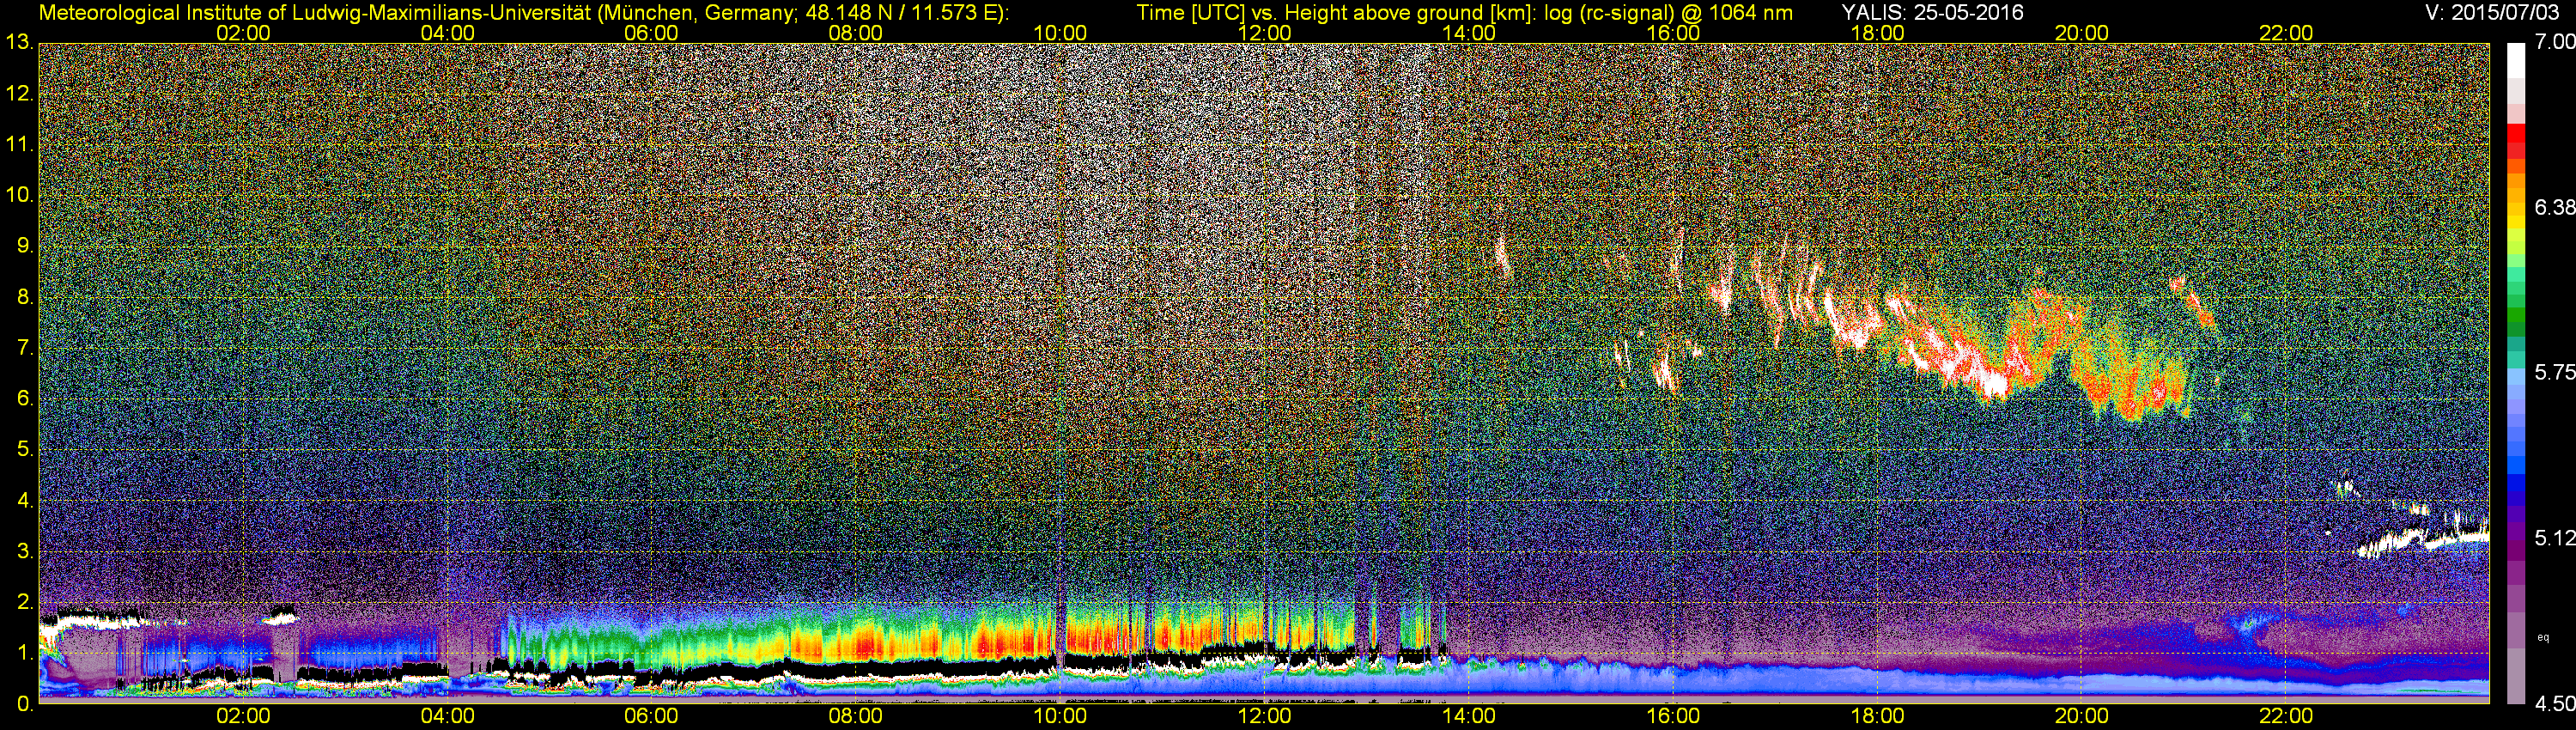The width and height of the screenshot is (2576, 730).
Task: Click 12:00 on the bottom time axis
Action: 1264,716
